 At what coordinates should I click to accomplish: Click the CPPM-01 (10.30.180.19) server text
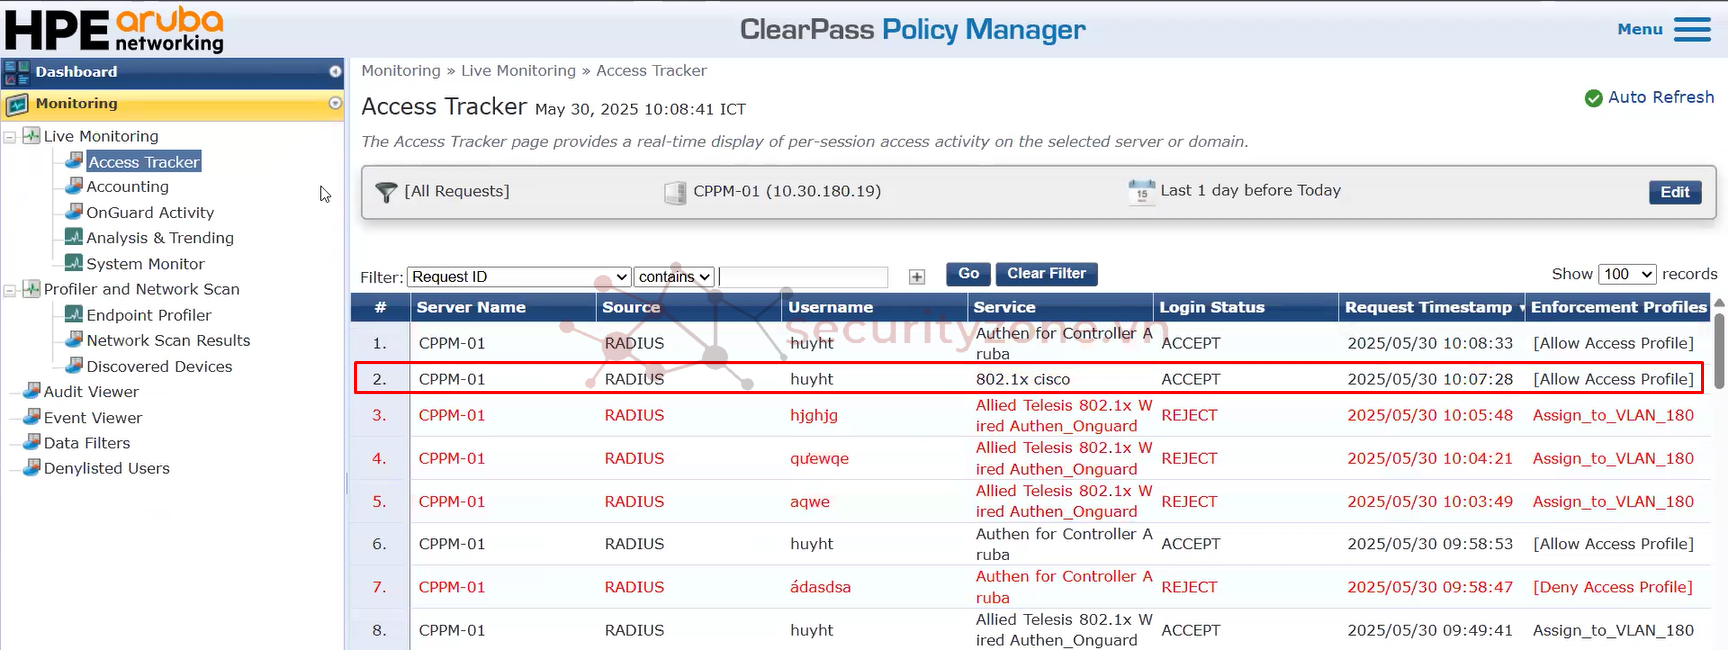click(x=787, y=191)
